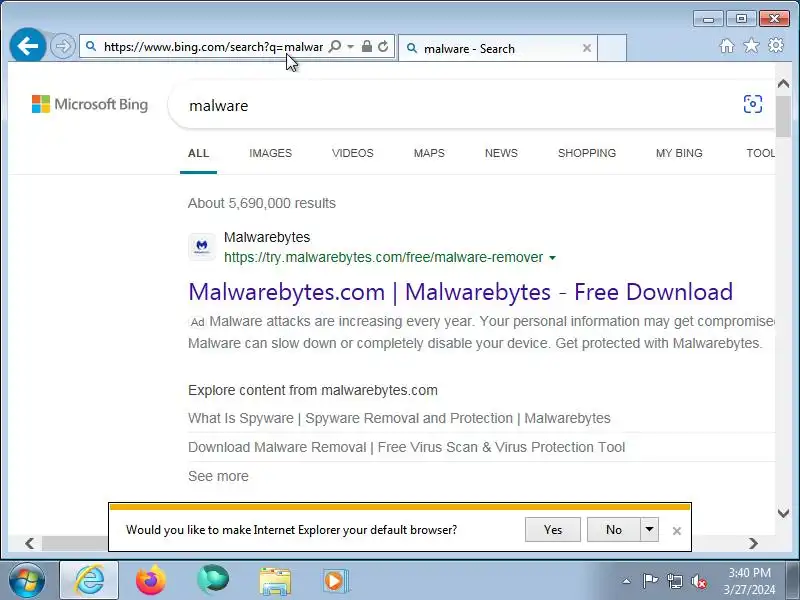
Task: Click the Malwarebytes site favicon
Action: (202, 247)
